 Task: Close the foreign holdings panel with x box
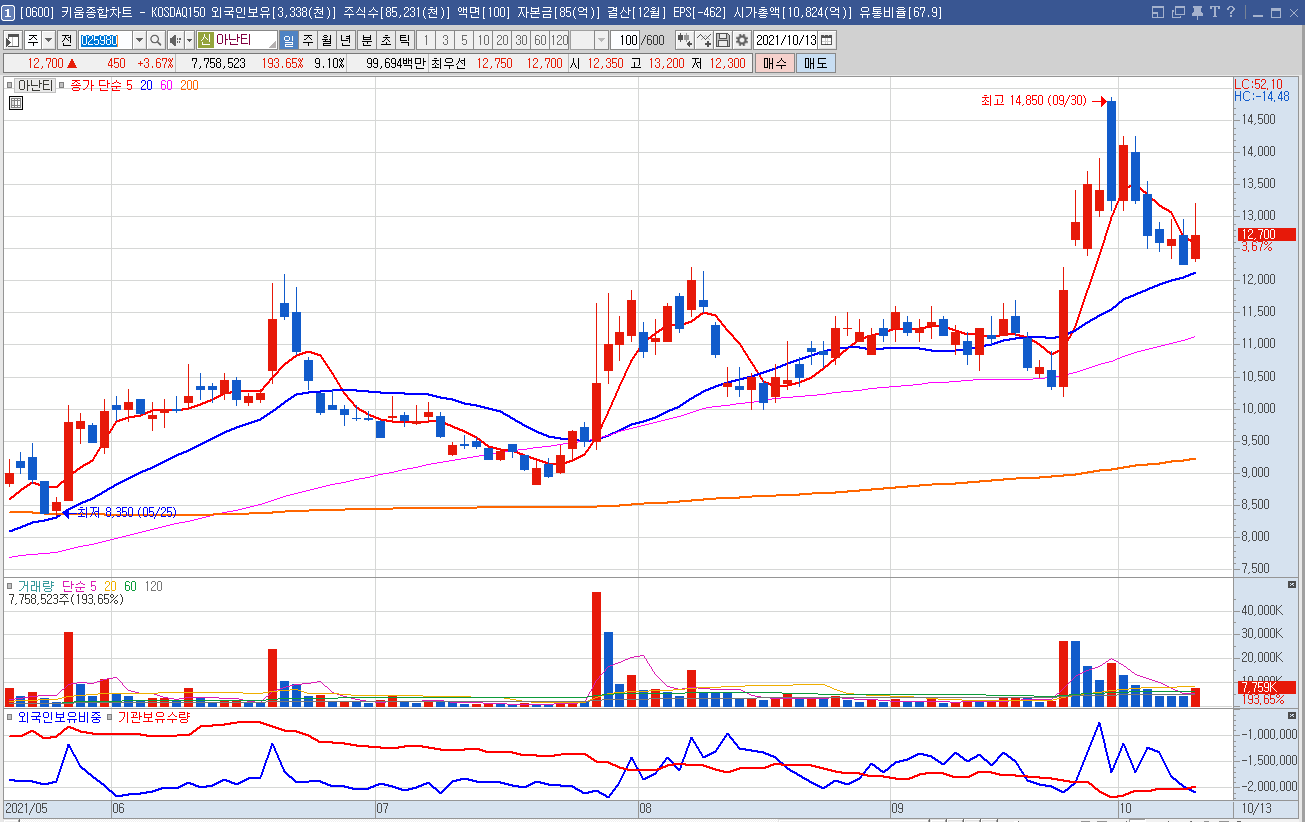1291,716
